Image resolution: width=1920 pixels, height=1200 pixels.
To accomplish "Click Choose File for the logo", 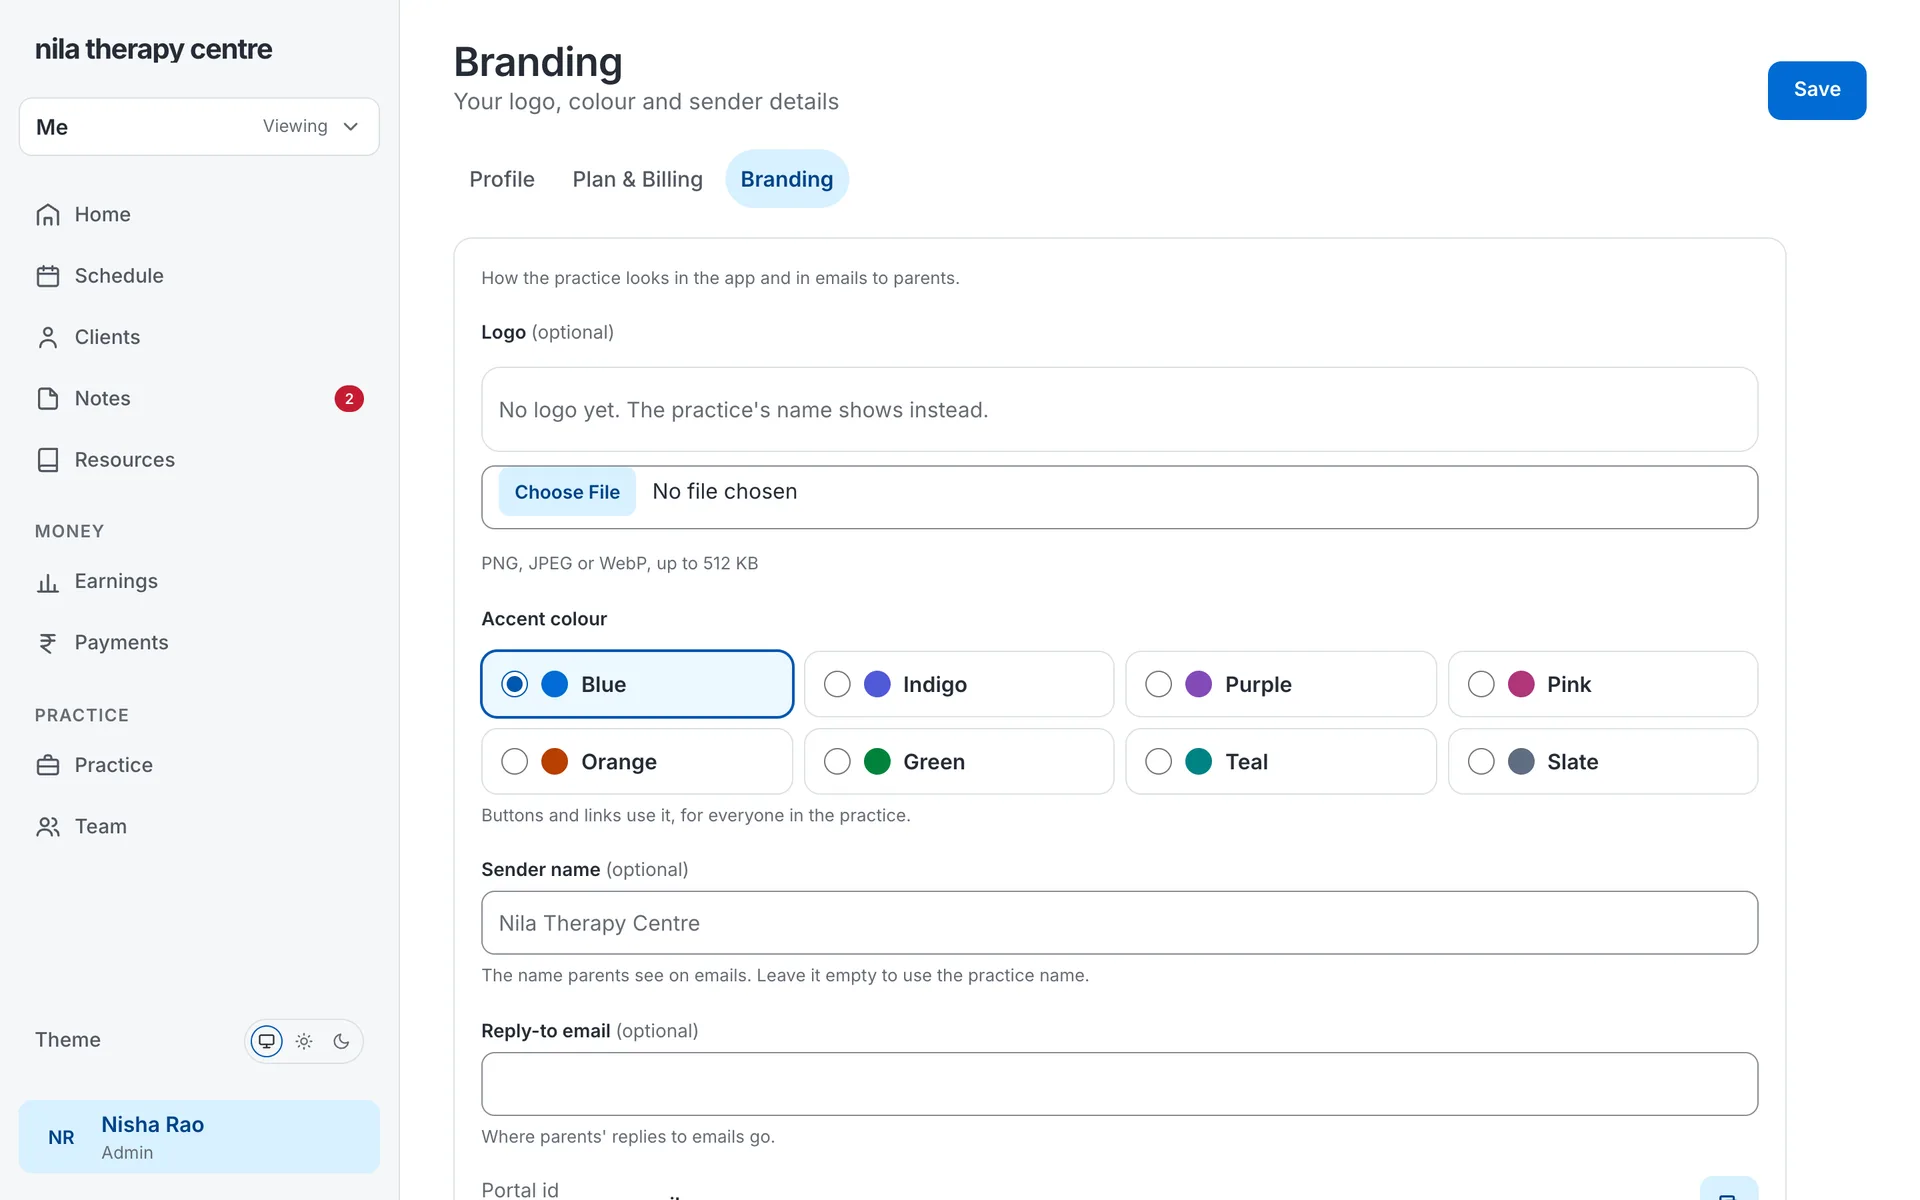I will [x=567, y=492].
